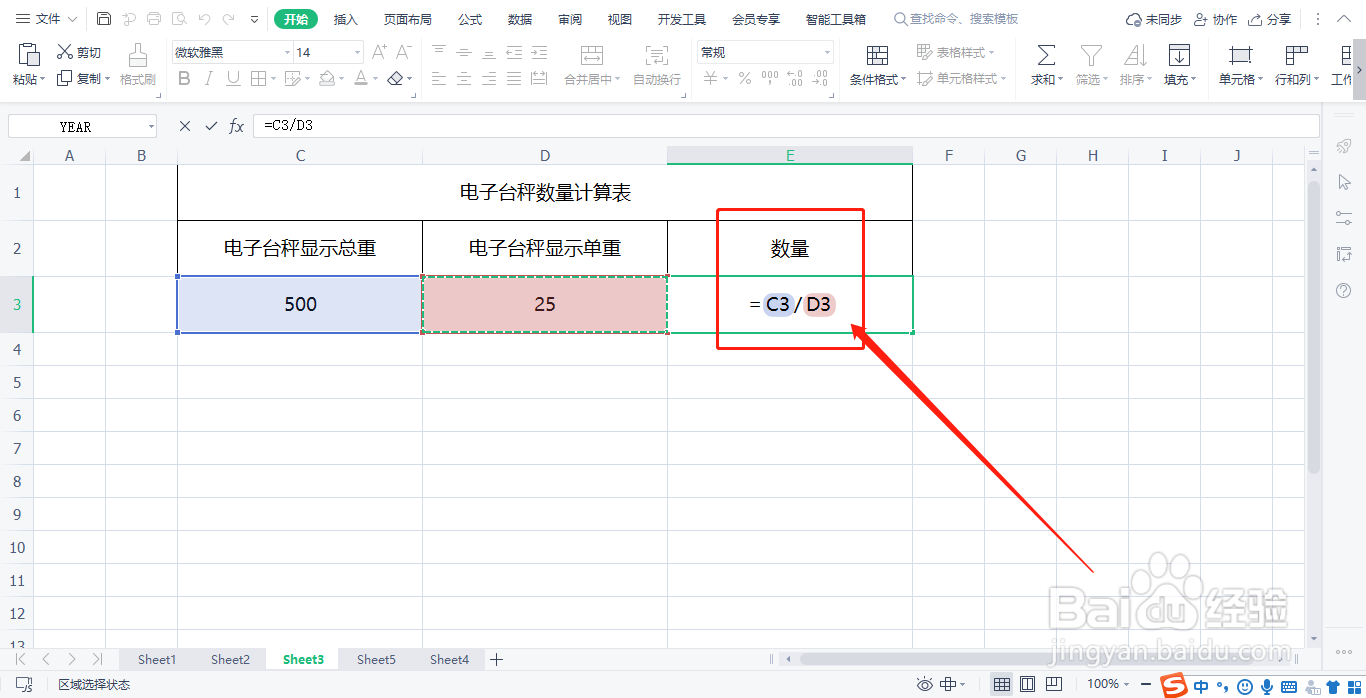Switch to the Sheet5 worksheet tab
This screenshot has height=698, width=1366.
(376, 659)
